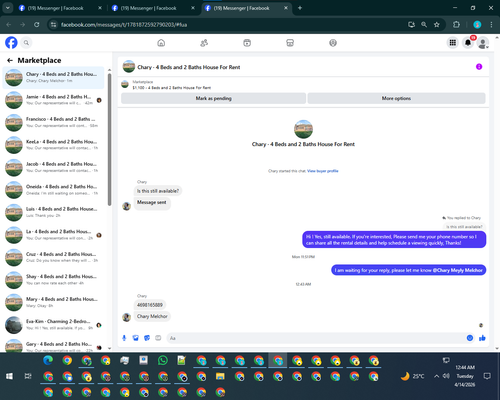Open the Facebook Home feed icon
Screen dimensions: 500x400
tap(161, 43)
